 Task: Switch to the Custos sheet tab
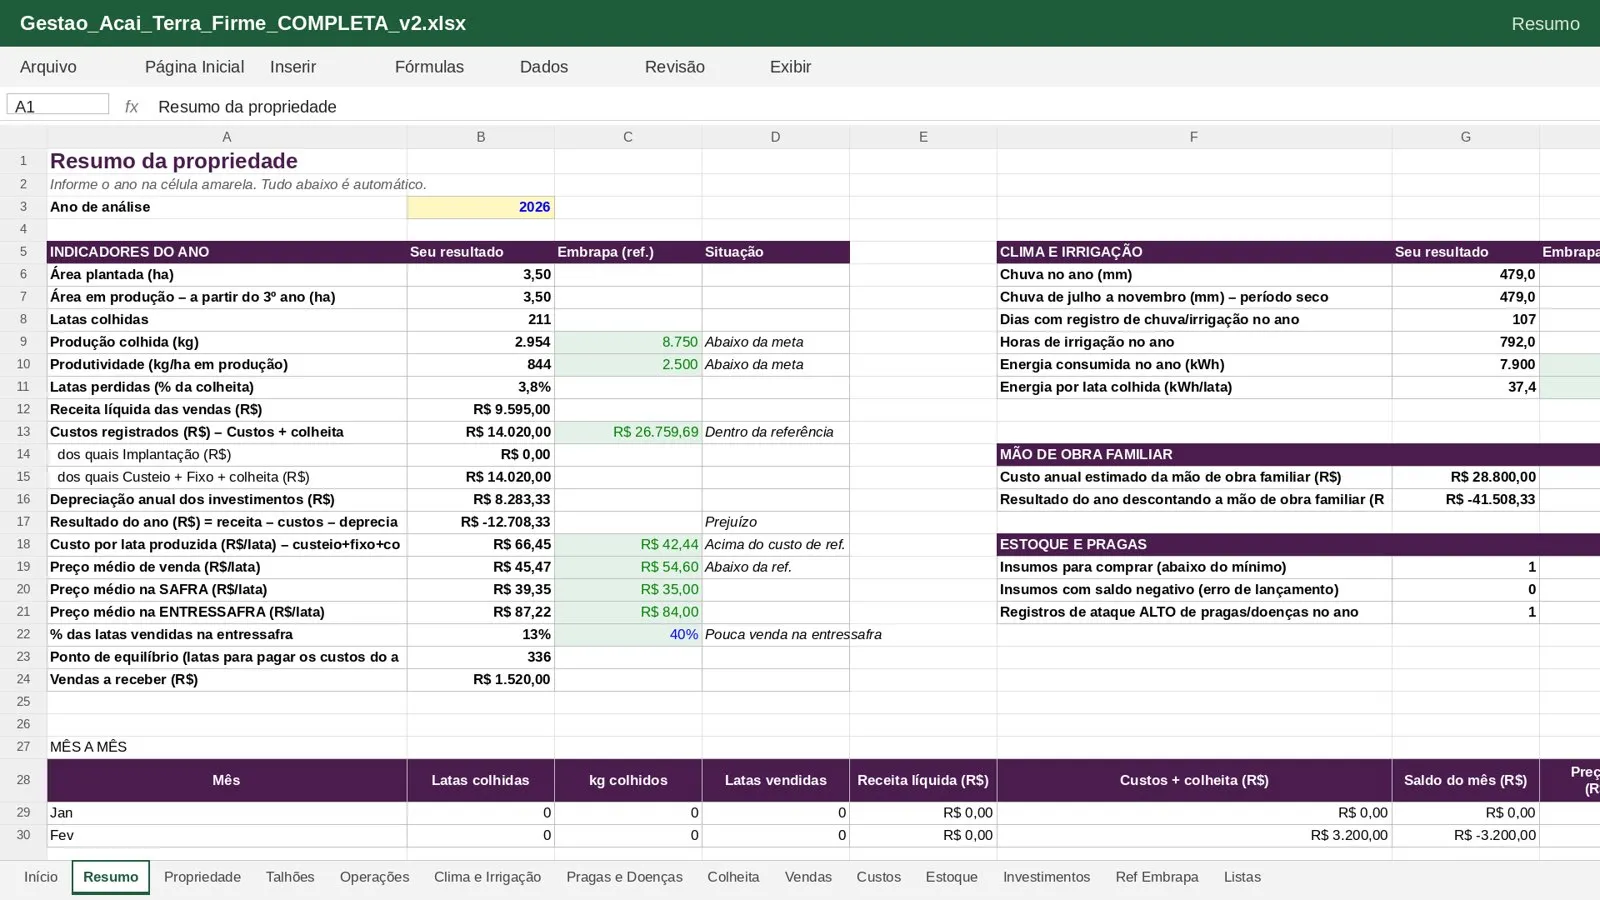[x=878, y=877]
